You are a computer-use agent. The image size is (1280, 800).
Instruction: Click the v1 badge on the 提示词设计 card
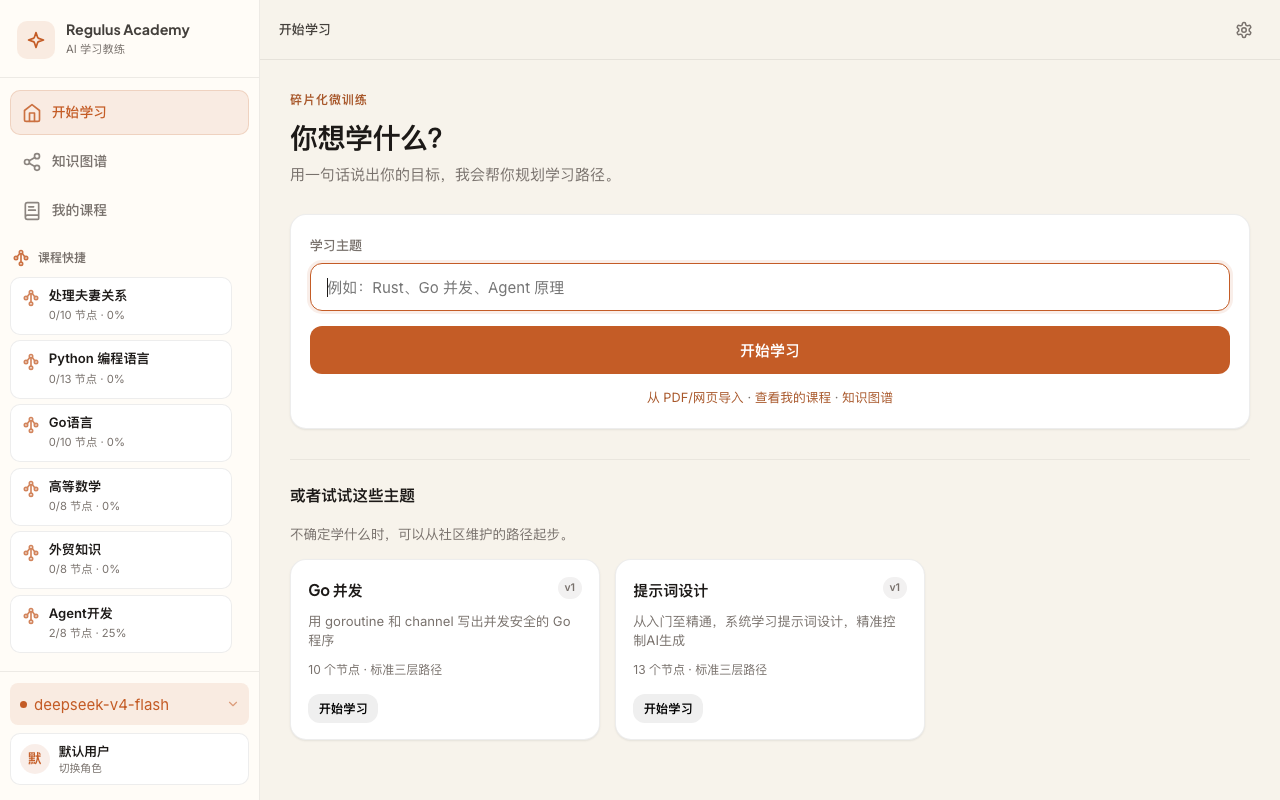point(895,588)
